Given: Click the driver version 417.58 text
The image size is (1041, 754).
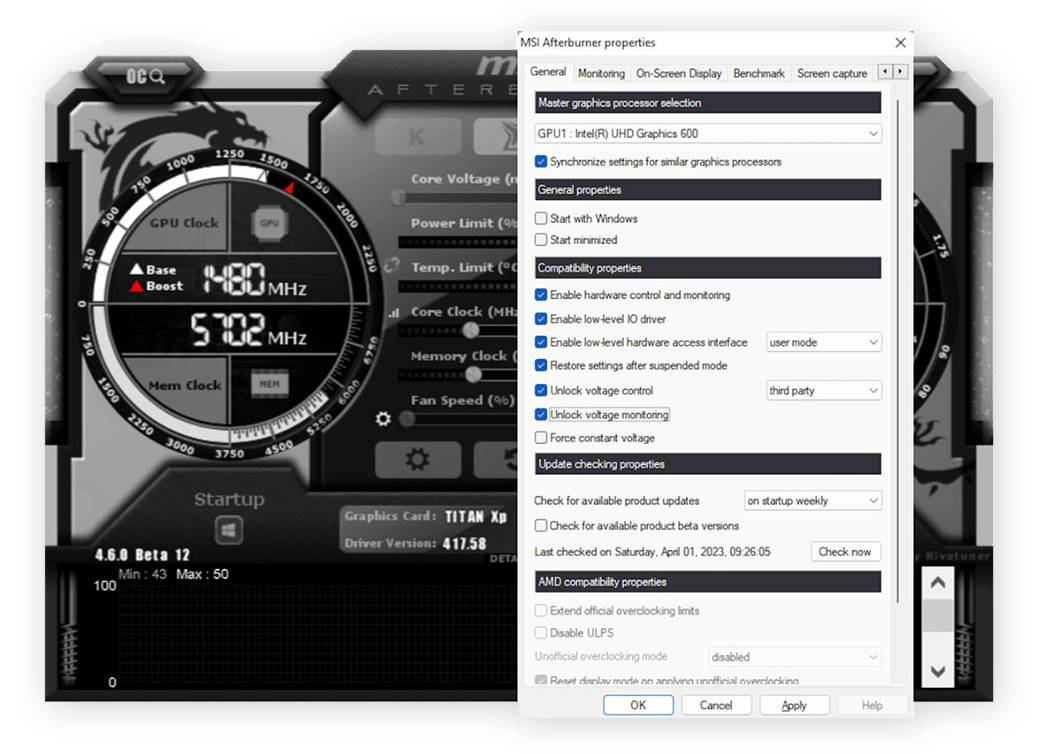Looking at the screenshot, I should (x=464, y=544).
